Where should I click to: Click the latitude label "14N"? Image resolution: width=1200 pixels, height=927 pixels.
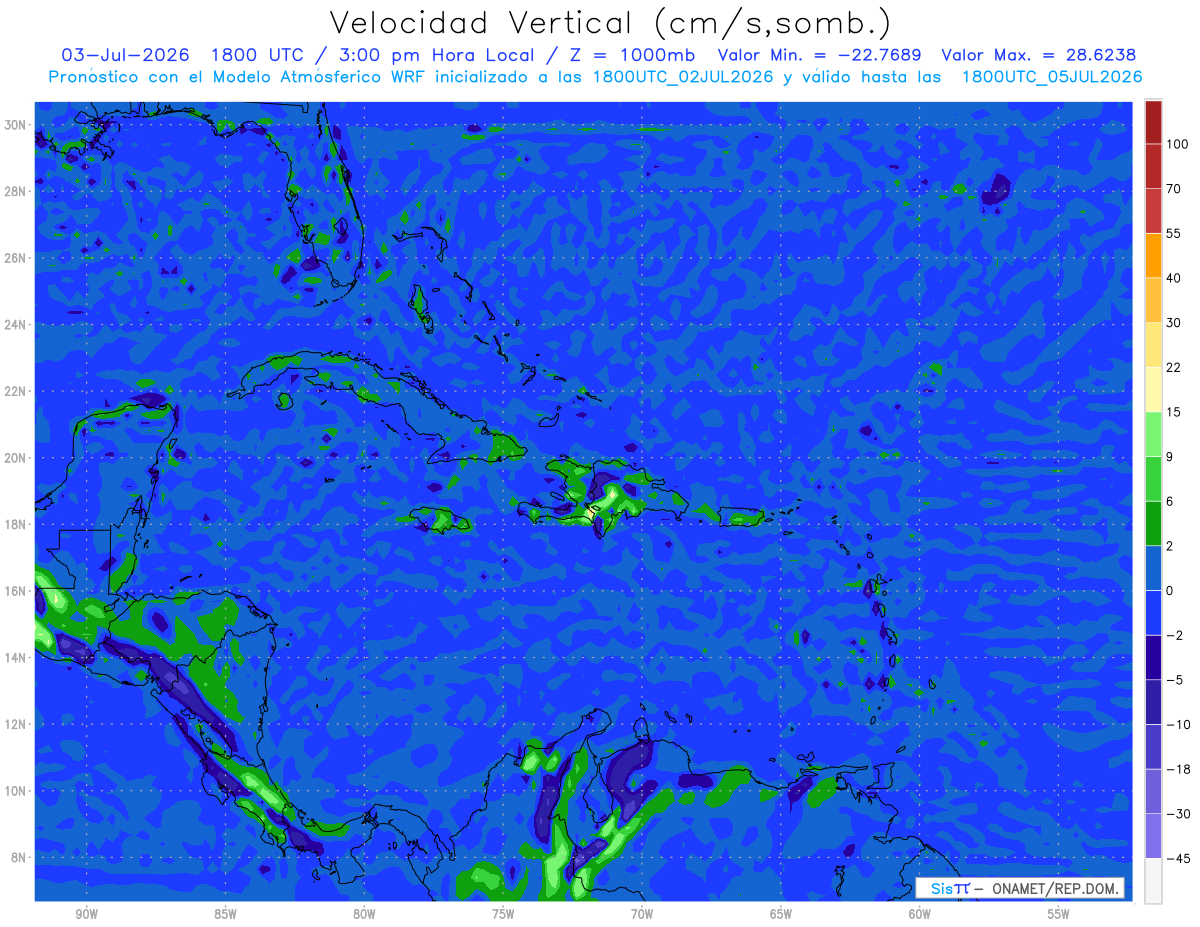tap(17, 658)
